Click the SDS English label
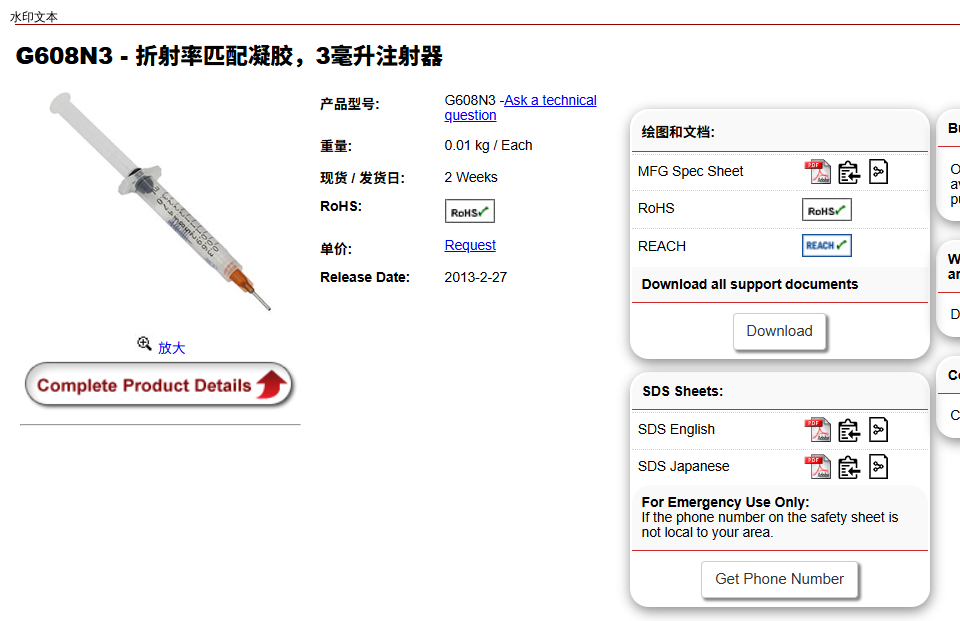Viewport: 960px width, 621px height. [x=676, y=429]
